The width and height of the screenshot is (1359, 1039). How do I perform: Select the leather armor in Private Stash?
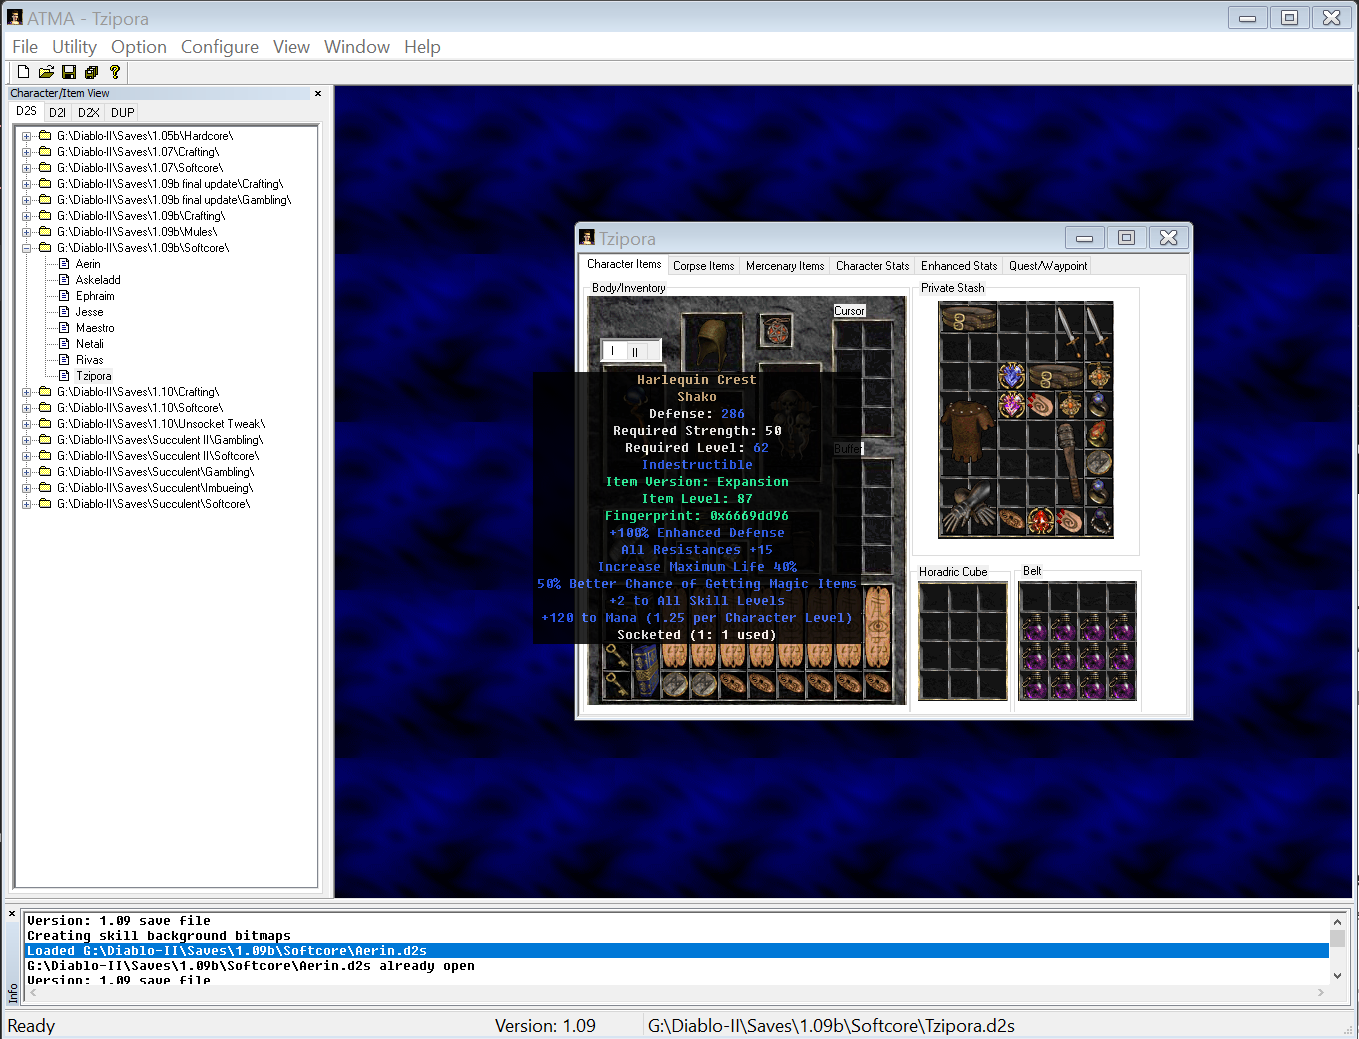click(x=969, y=433)
